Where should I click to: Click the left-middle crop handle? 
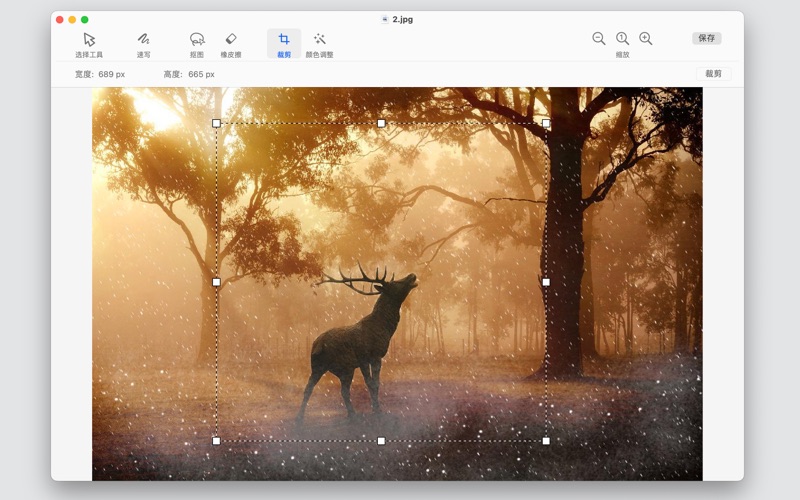tap(216, 282)
